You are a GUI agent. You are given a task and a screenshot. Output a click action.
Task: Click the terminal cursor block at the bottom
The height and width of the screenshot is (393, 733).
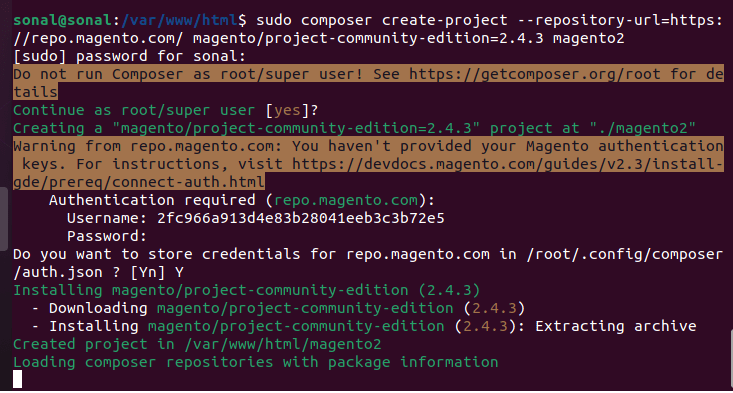pyautogui.click(x=17, y=379)
